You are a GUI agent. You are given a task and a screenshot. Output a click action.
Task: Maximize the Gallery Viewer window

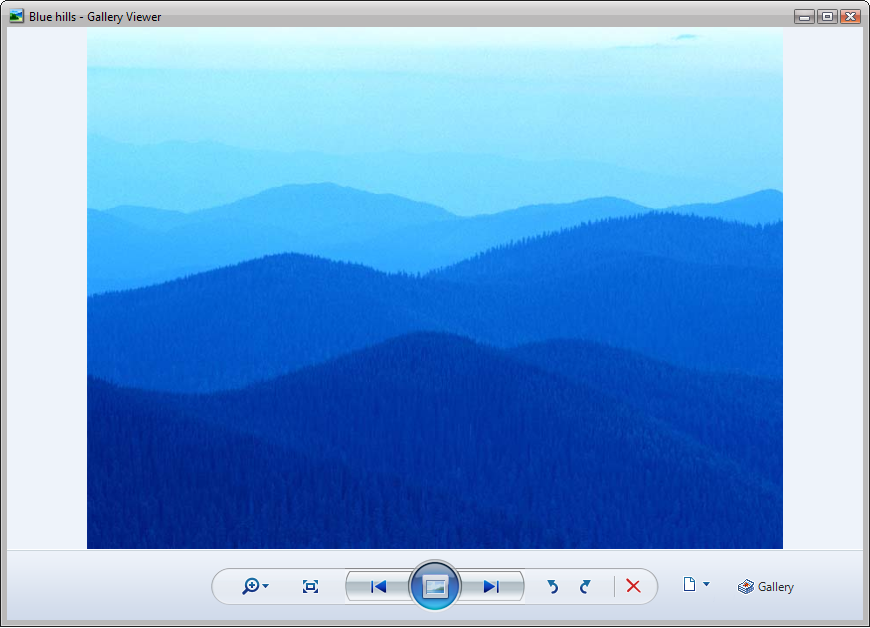click(x=827, y=17)
